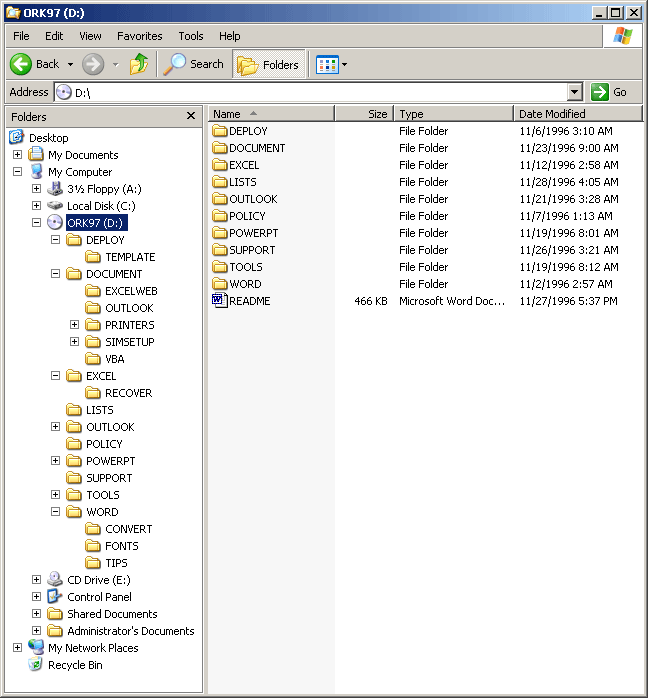This screenshot has width=648, height=698.
Task: Click the green Back arrow icon
Action: click(20, 65)
